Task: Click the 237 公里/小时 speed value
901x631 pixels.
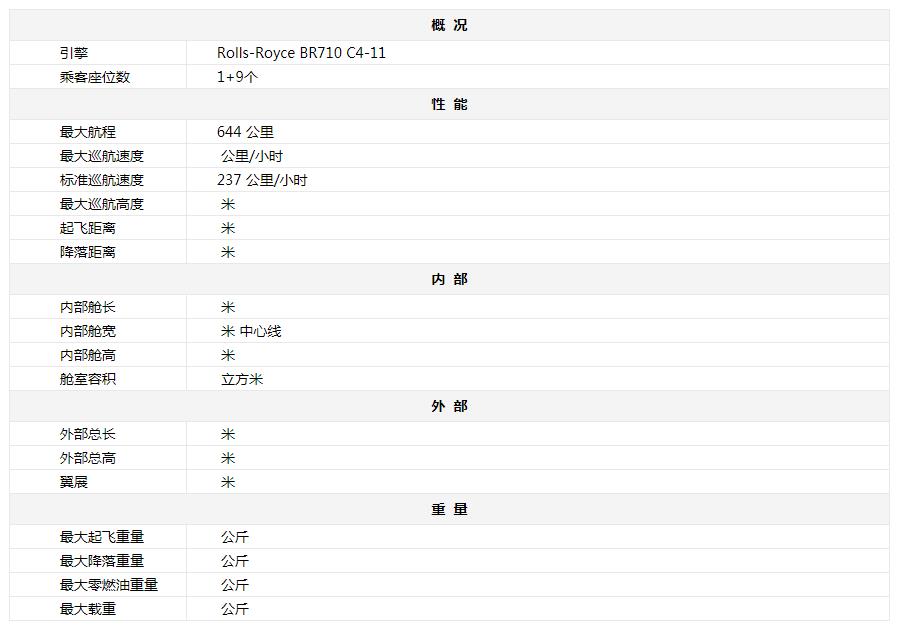Action: (x=262, y=180)
